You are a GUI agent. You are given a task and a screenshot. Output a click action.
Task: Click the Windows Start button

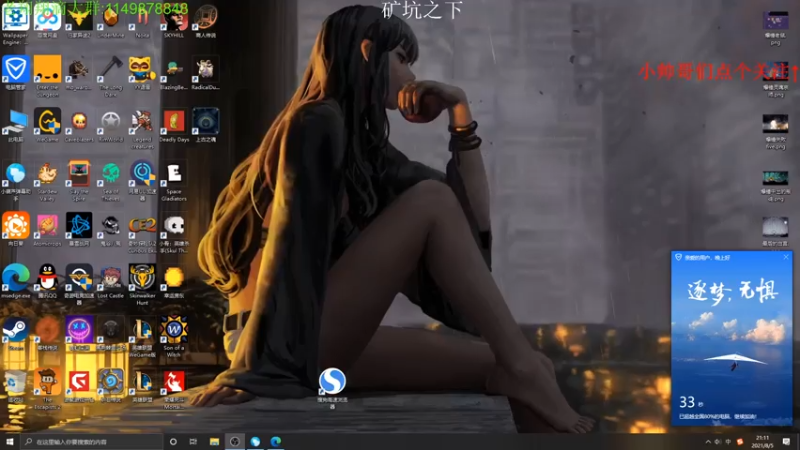(10, 441)
